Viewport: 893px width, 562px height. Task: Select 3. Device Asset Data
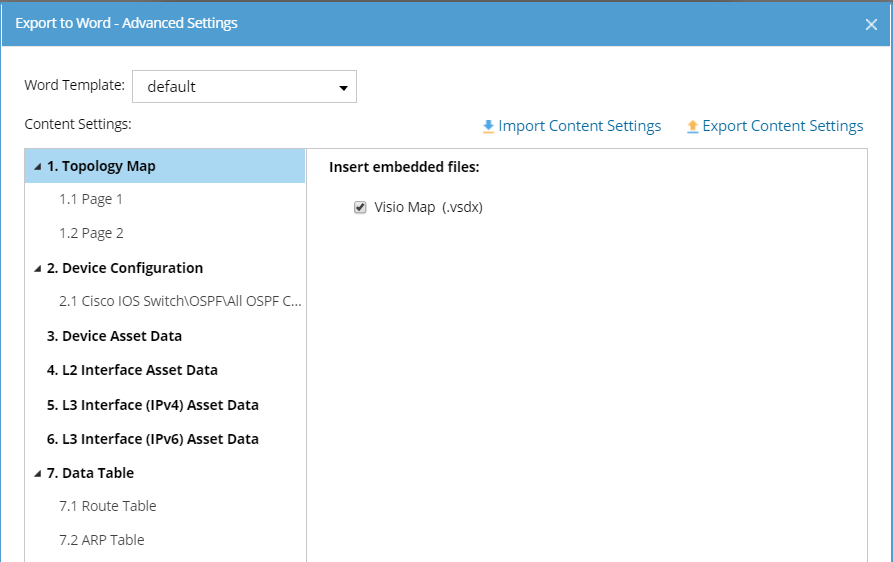coord(114,336)
